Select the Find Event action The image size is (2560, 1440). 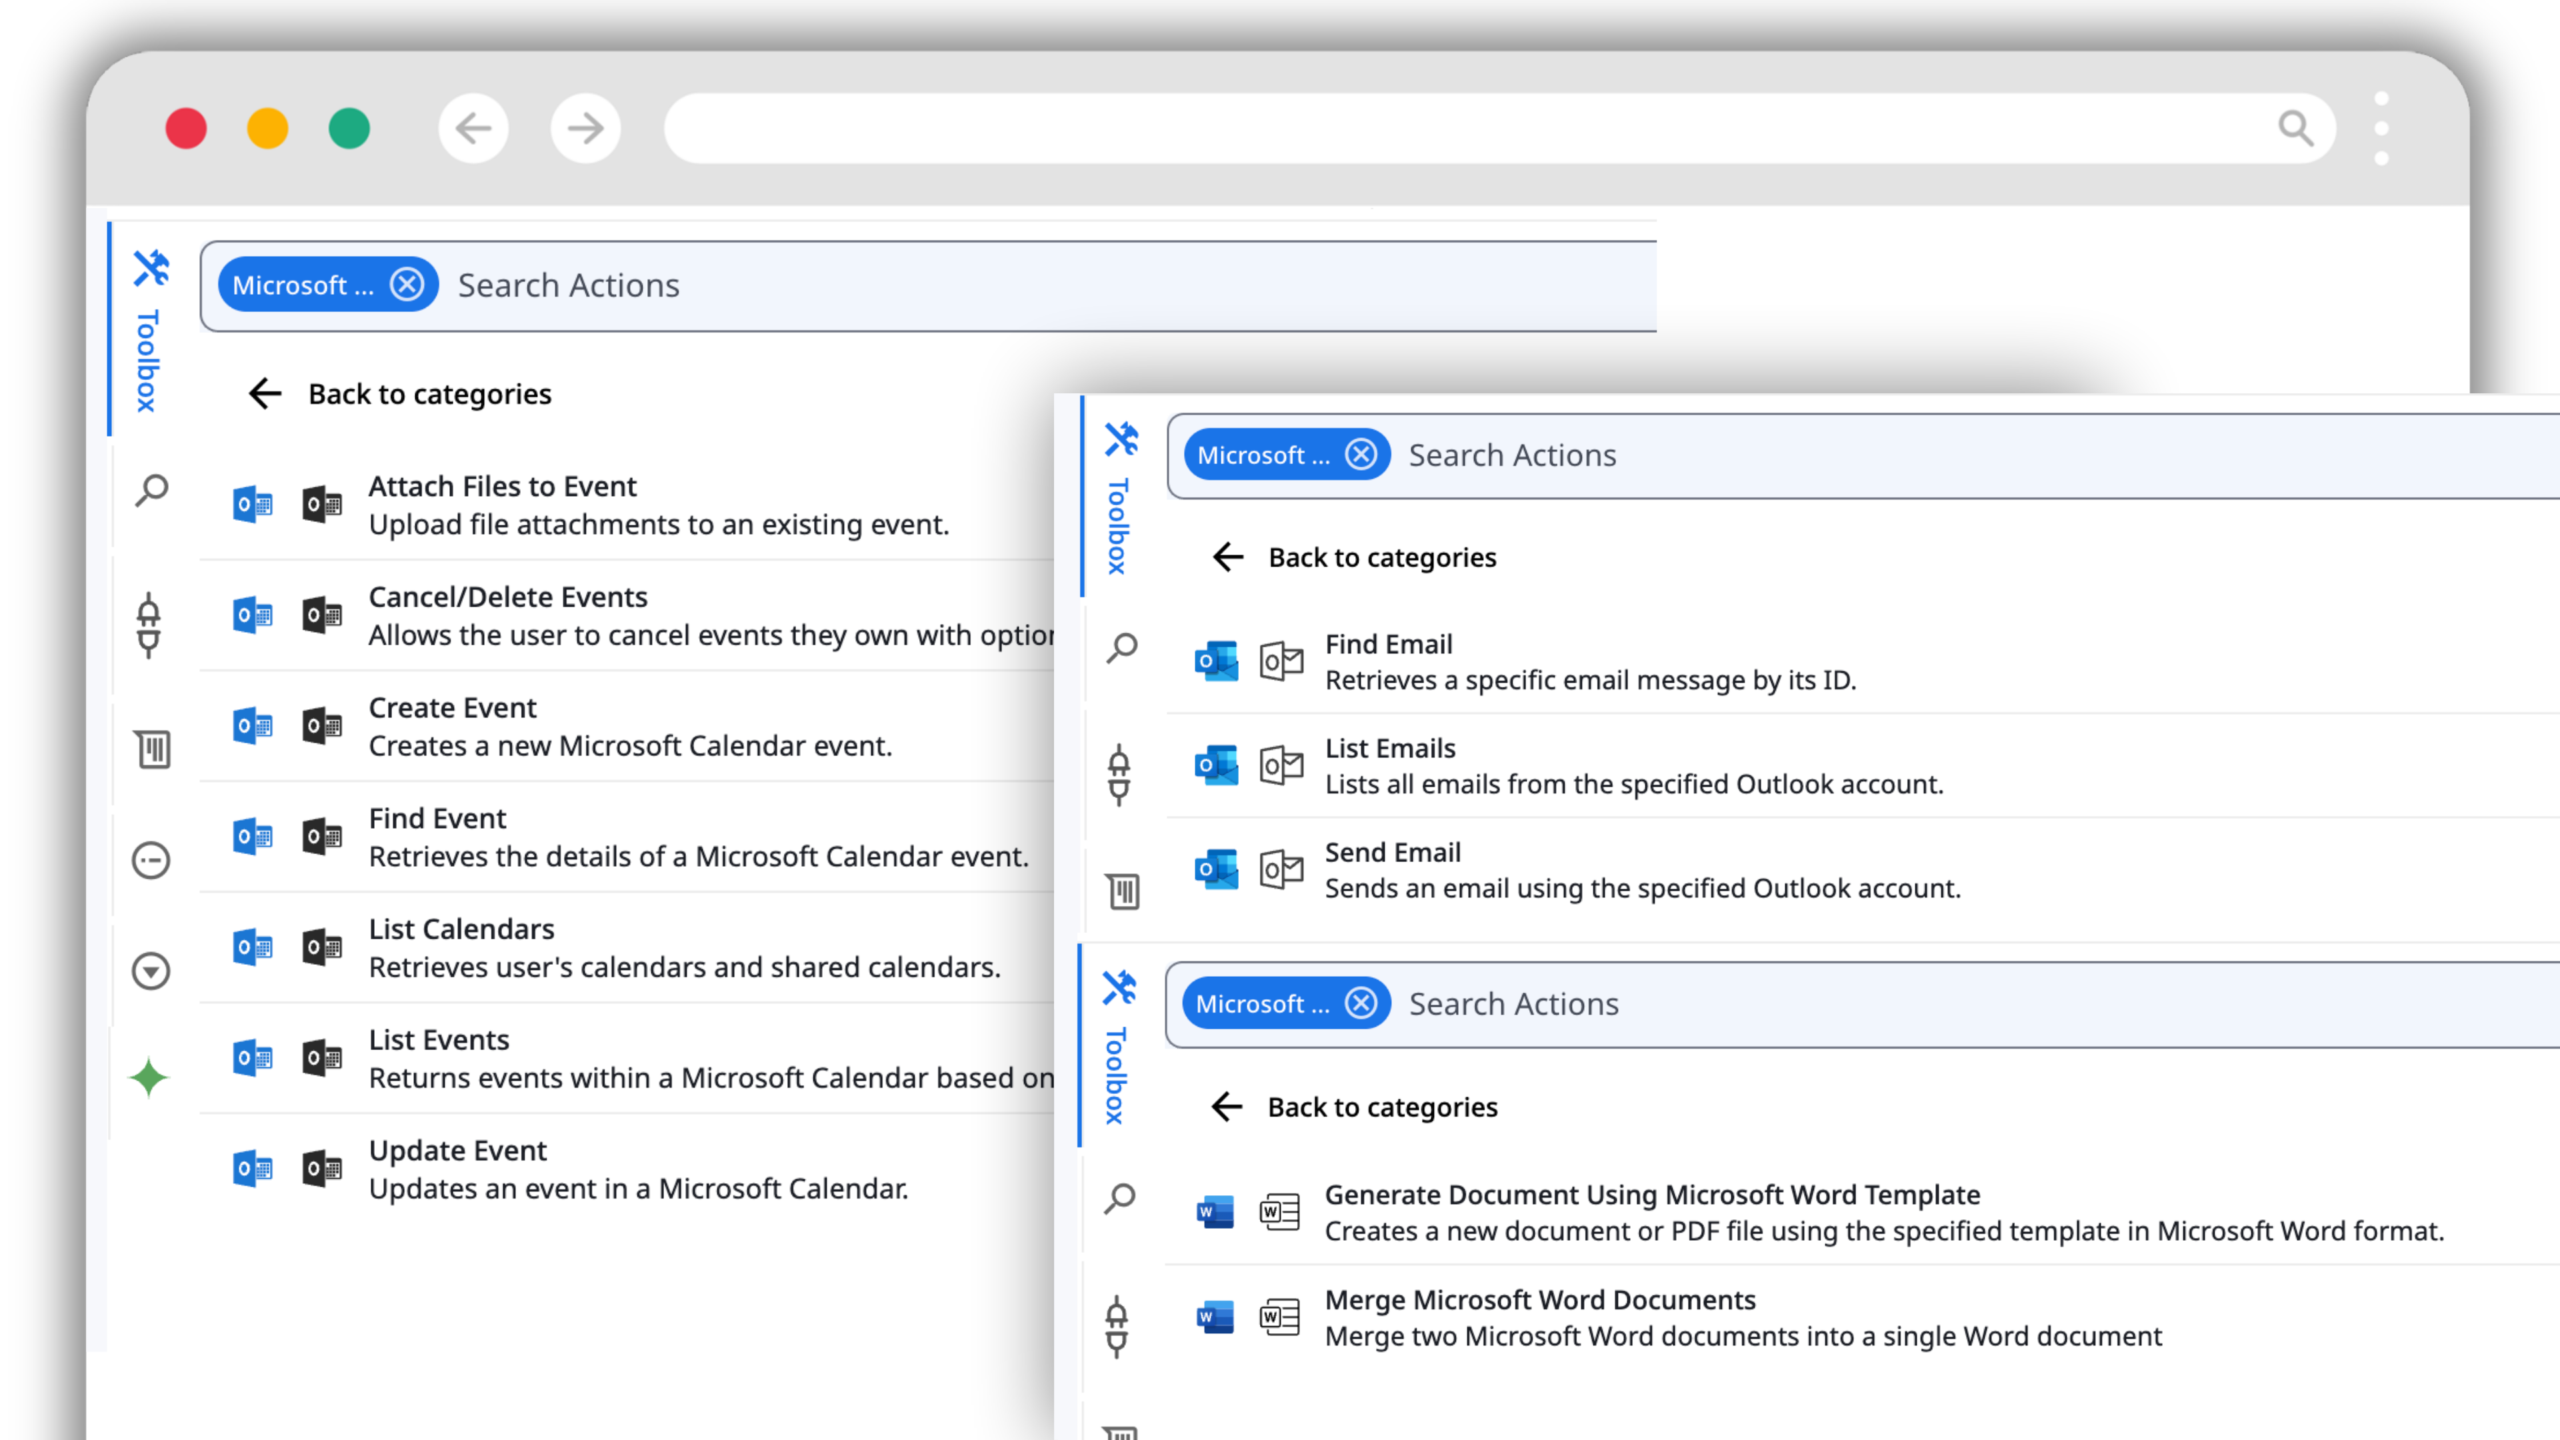[x=627, y=838]
